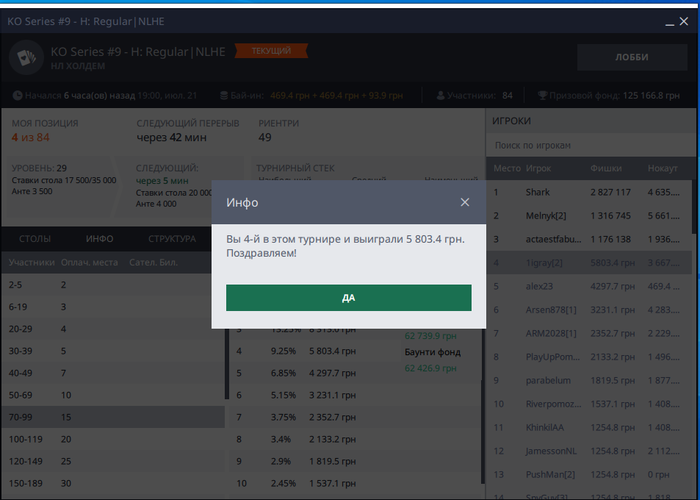Viewport: 700px width, 500px height.
Task: Click the 20-29 participants row
Action: click(113, 329)
